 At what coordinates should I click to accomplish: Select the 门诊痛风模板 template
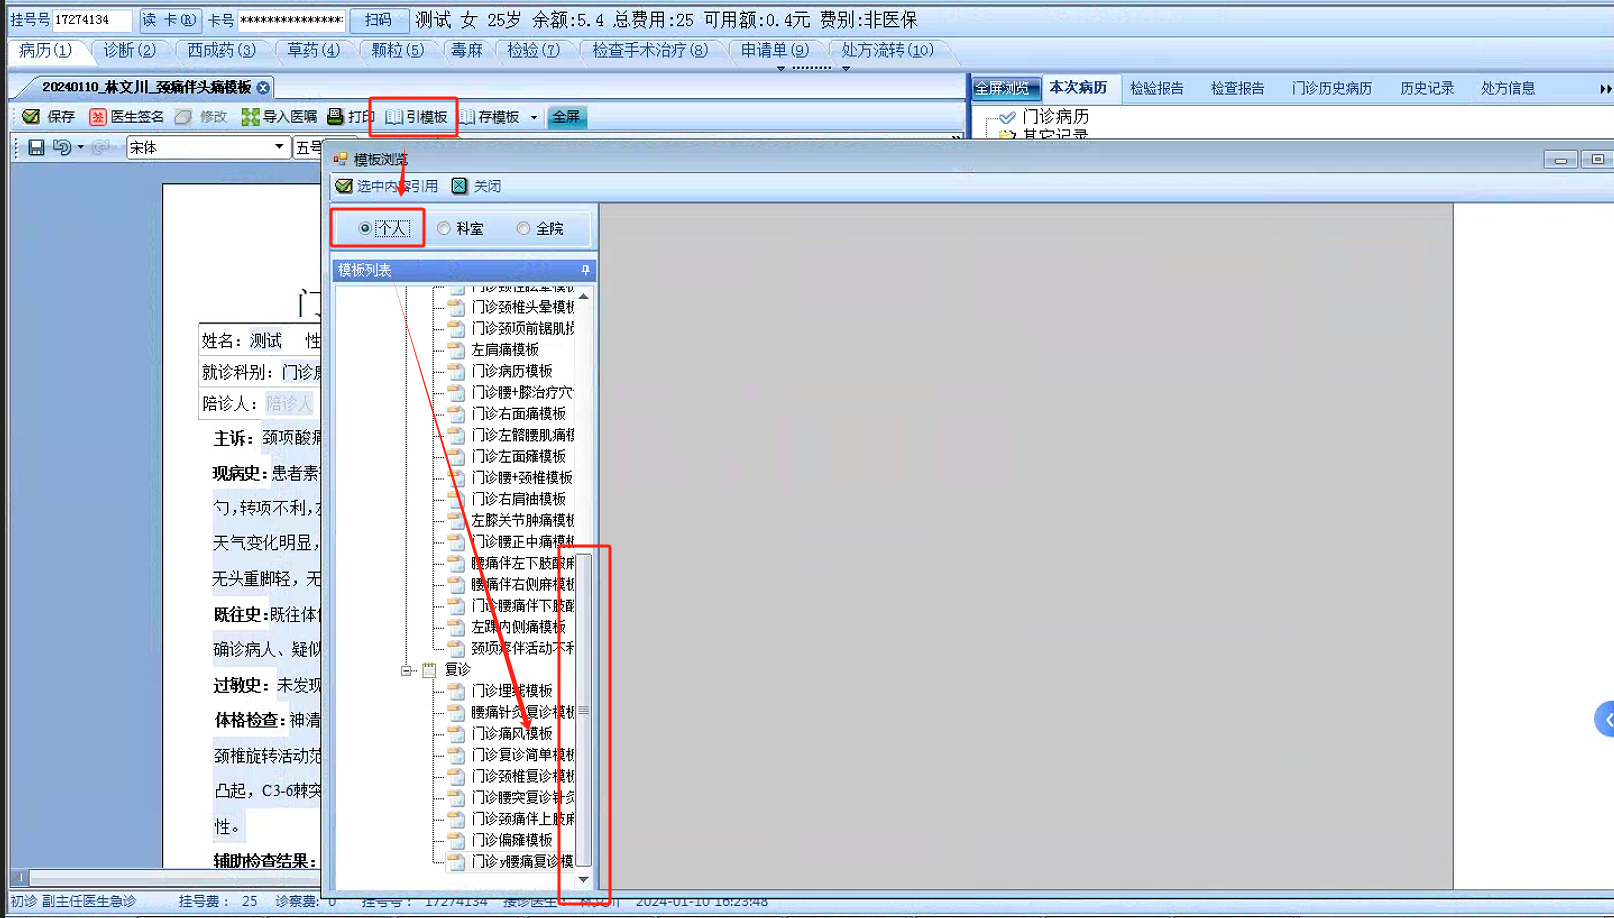coord(512,734)
